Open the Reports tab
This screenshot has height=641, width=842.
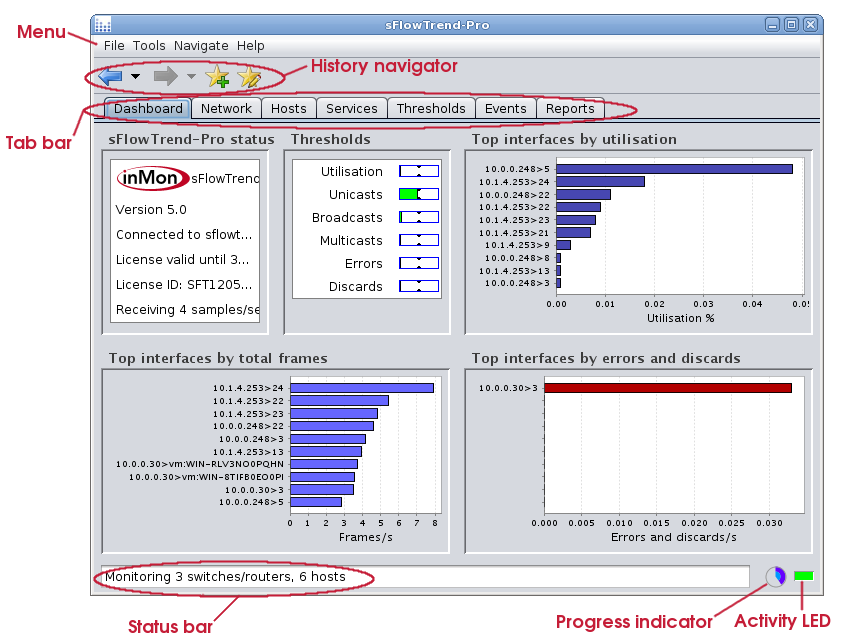[570, 108]
